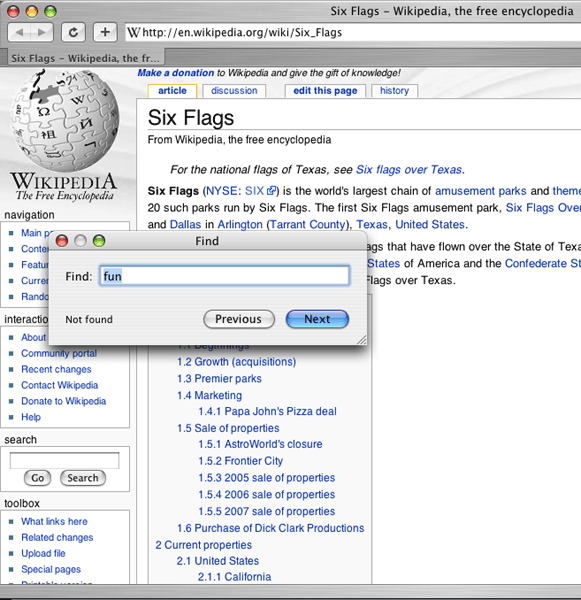Go to 1.4.1 Papa John's Pizza deal
Image resolution: width=581 pixels, height=600 pixels.
pyautogui.click(x=267, y=411)
